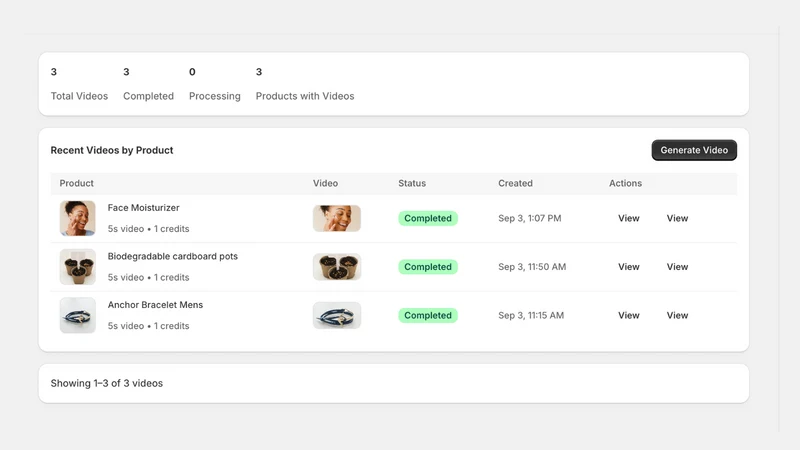Open Biodegradable cardboard pots product thumbnail
800x450 pixels.
[78, 267]
